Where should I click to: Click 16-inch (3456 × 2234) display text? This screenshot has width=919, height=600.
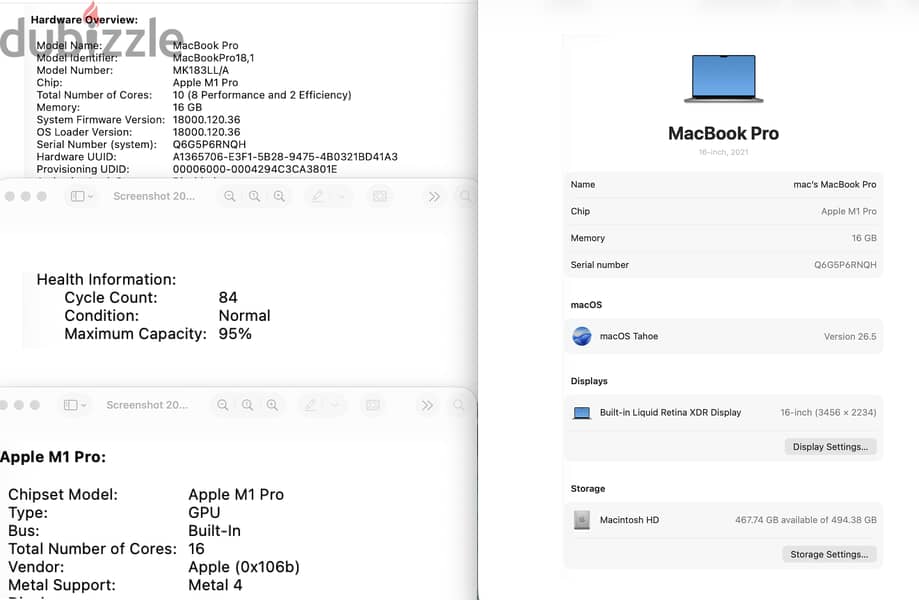point(828,412)
